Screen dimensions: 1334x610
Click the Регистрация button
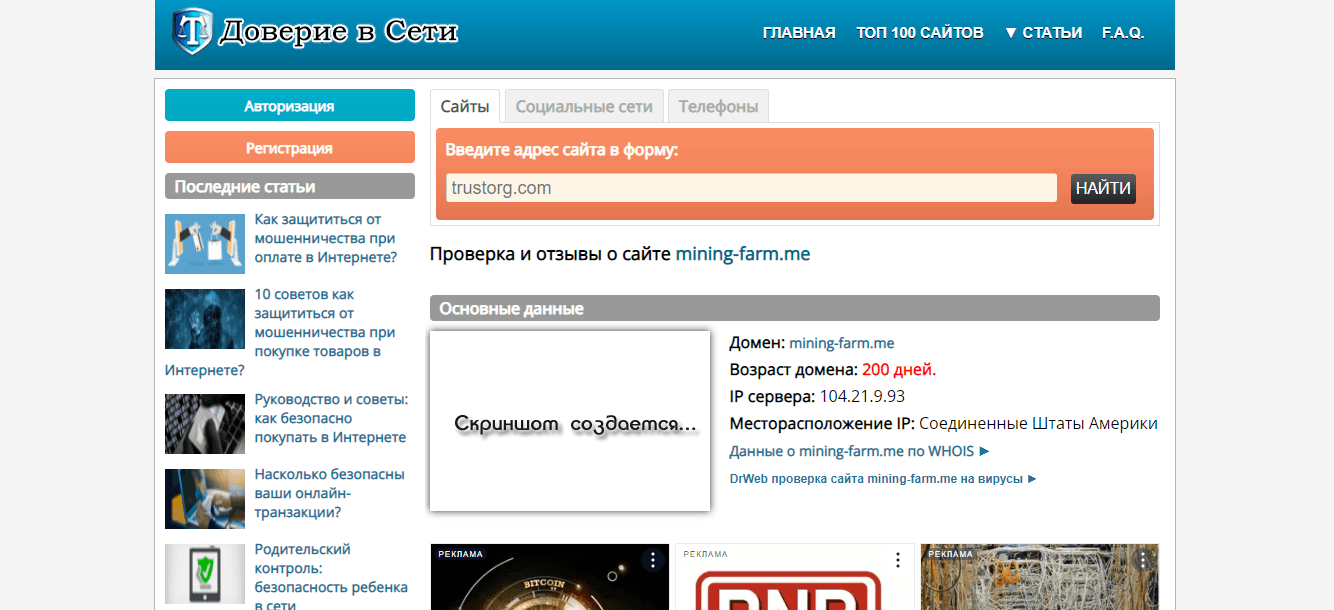[x=289, y=146]
